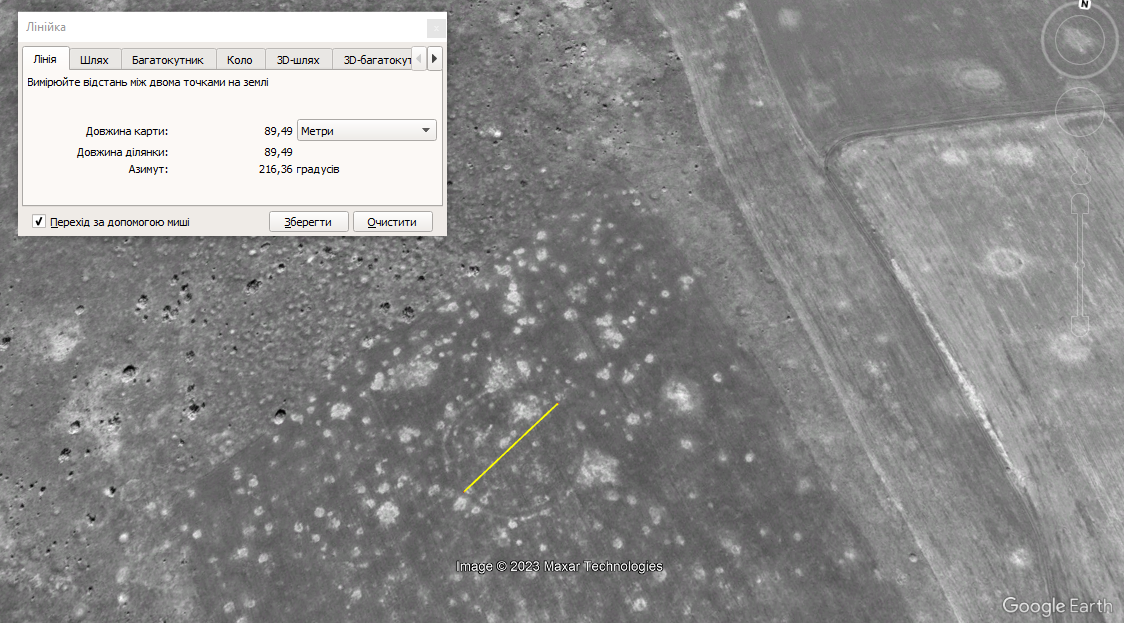Click the Зберегти button

tap(308, 222)
